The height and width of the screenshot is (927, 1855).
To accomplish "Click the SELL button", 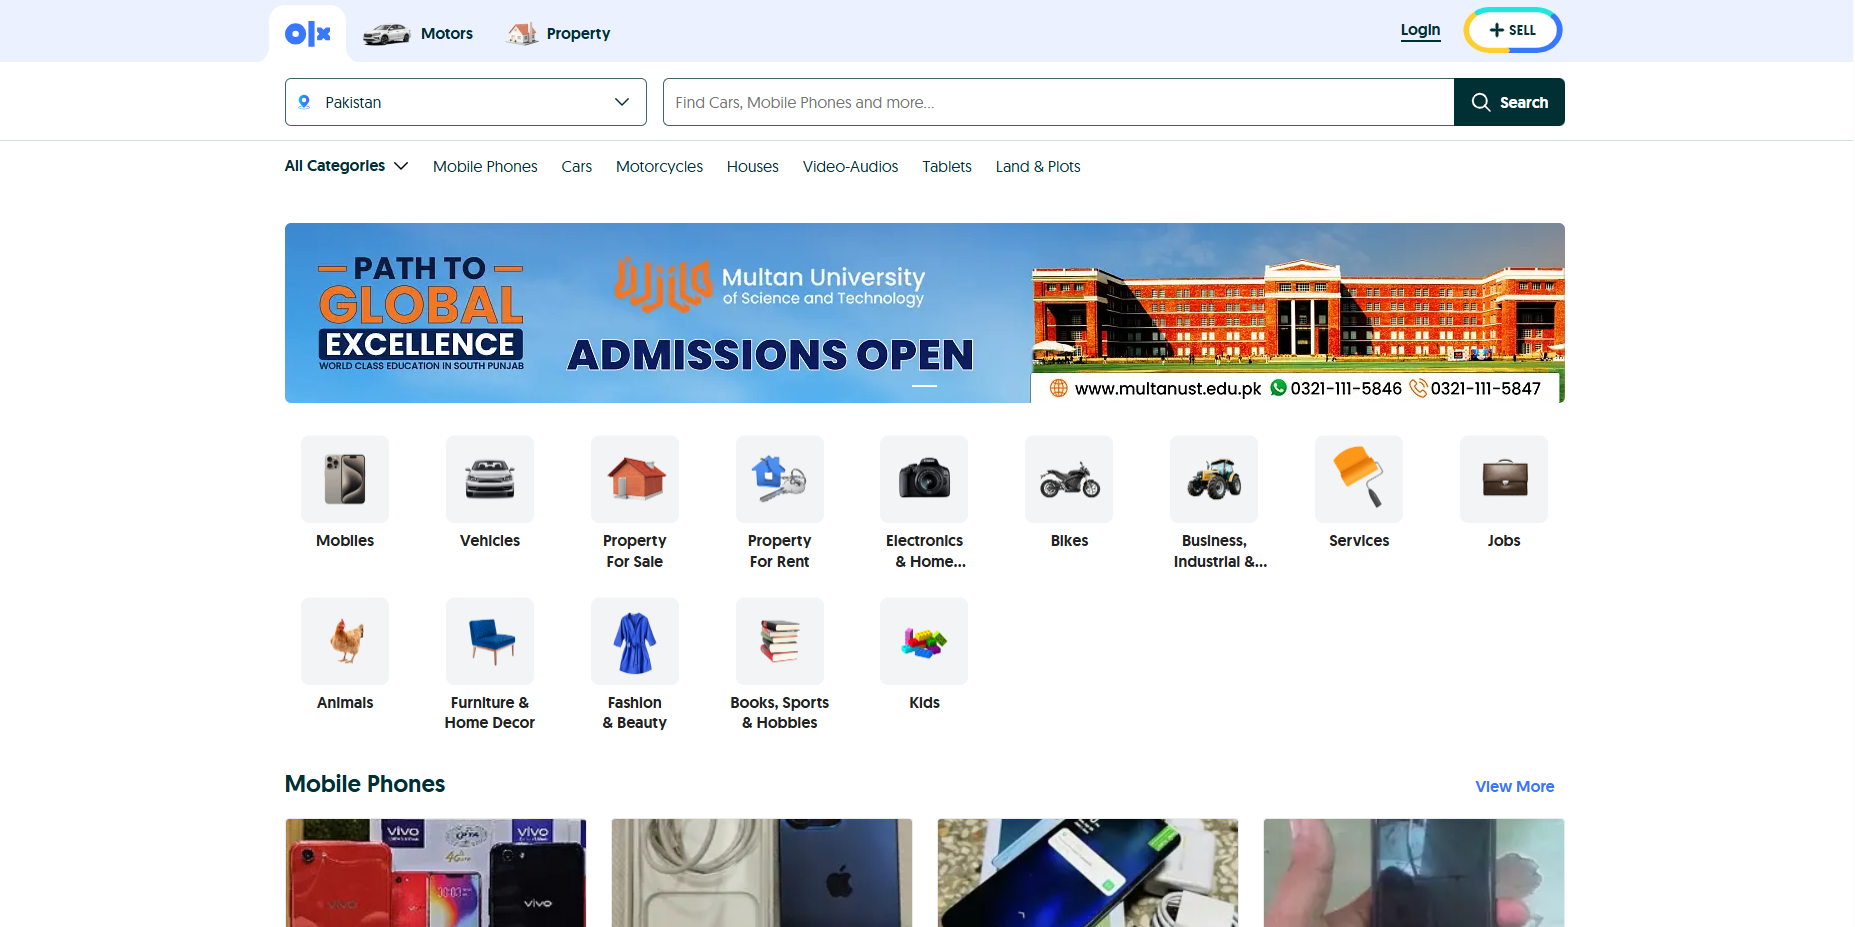I will click(x=1513, y=30).
